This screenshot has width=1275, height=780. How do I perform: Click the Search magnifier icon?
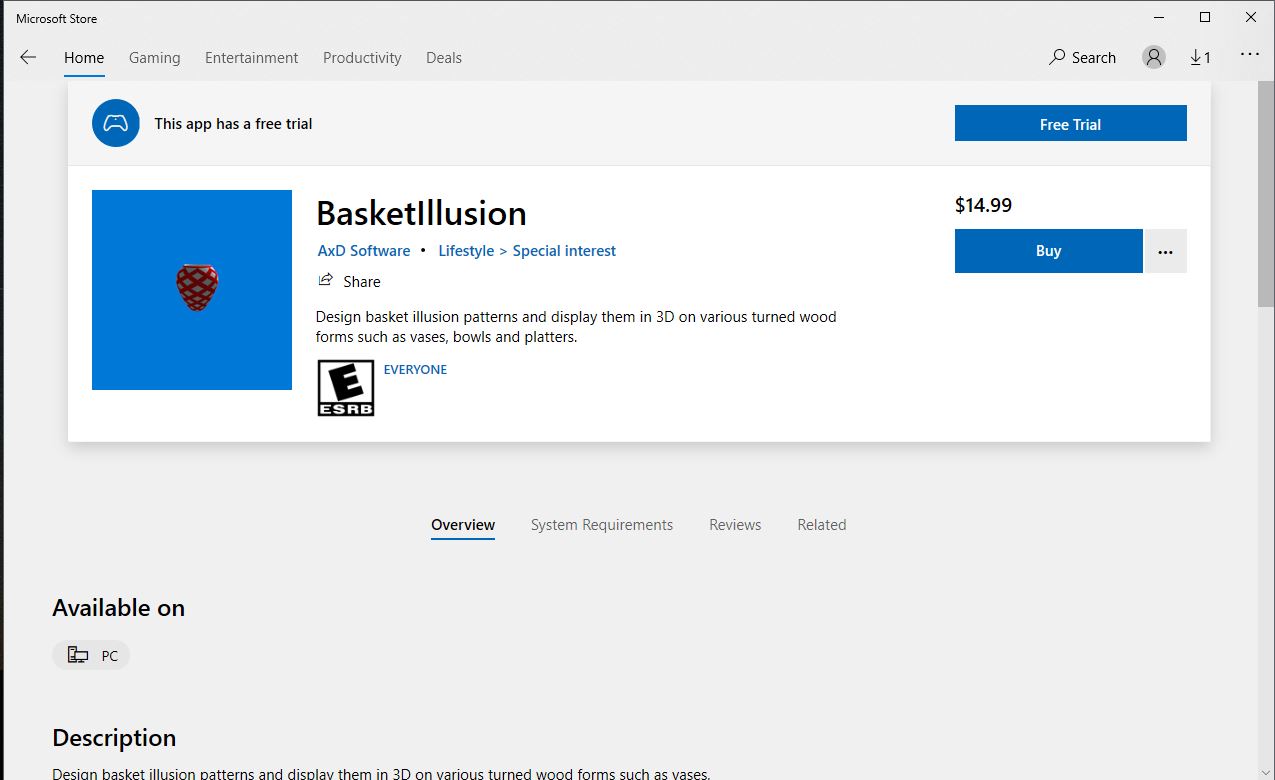coord(1057,58)
